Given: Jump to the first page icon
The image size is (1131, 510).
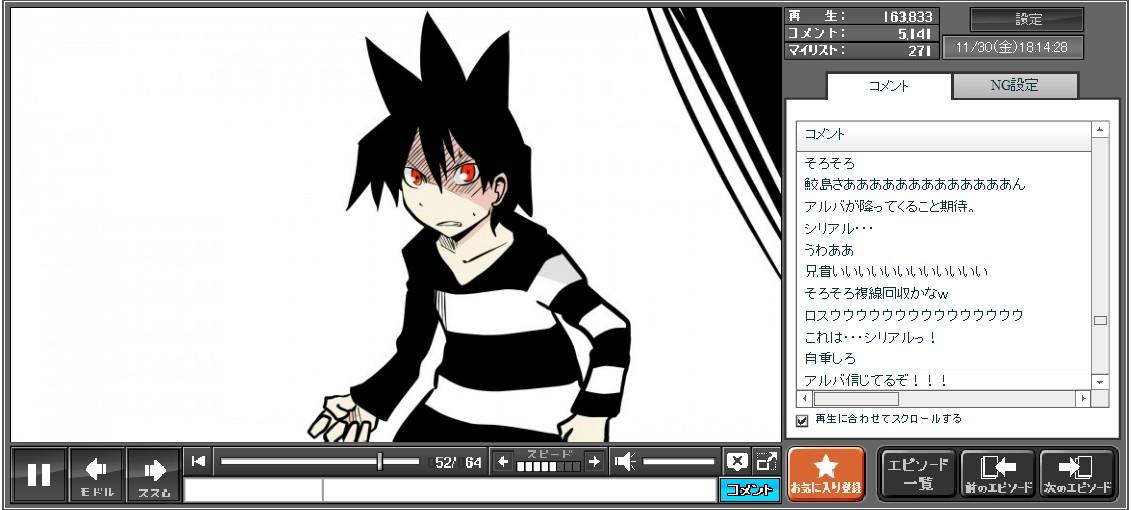Looking at the screenshot, I should [198, 461].
